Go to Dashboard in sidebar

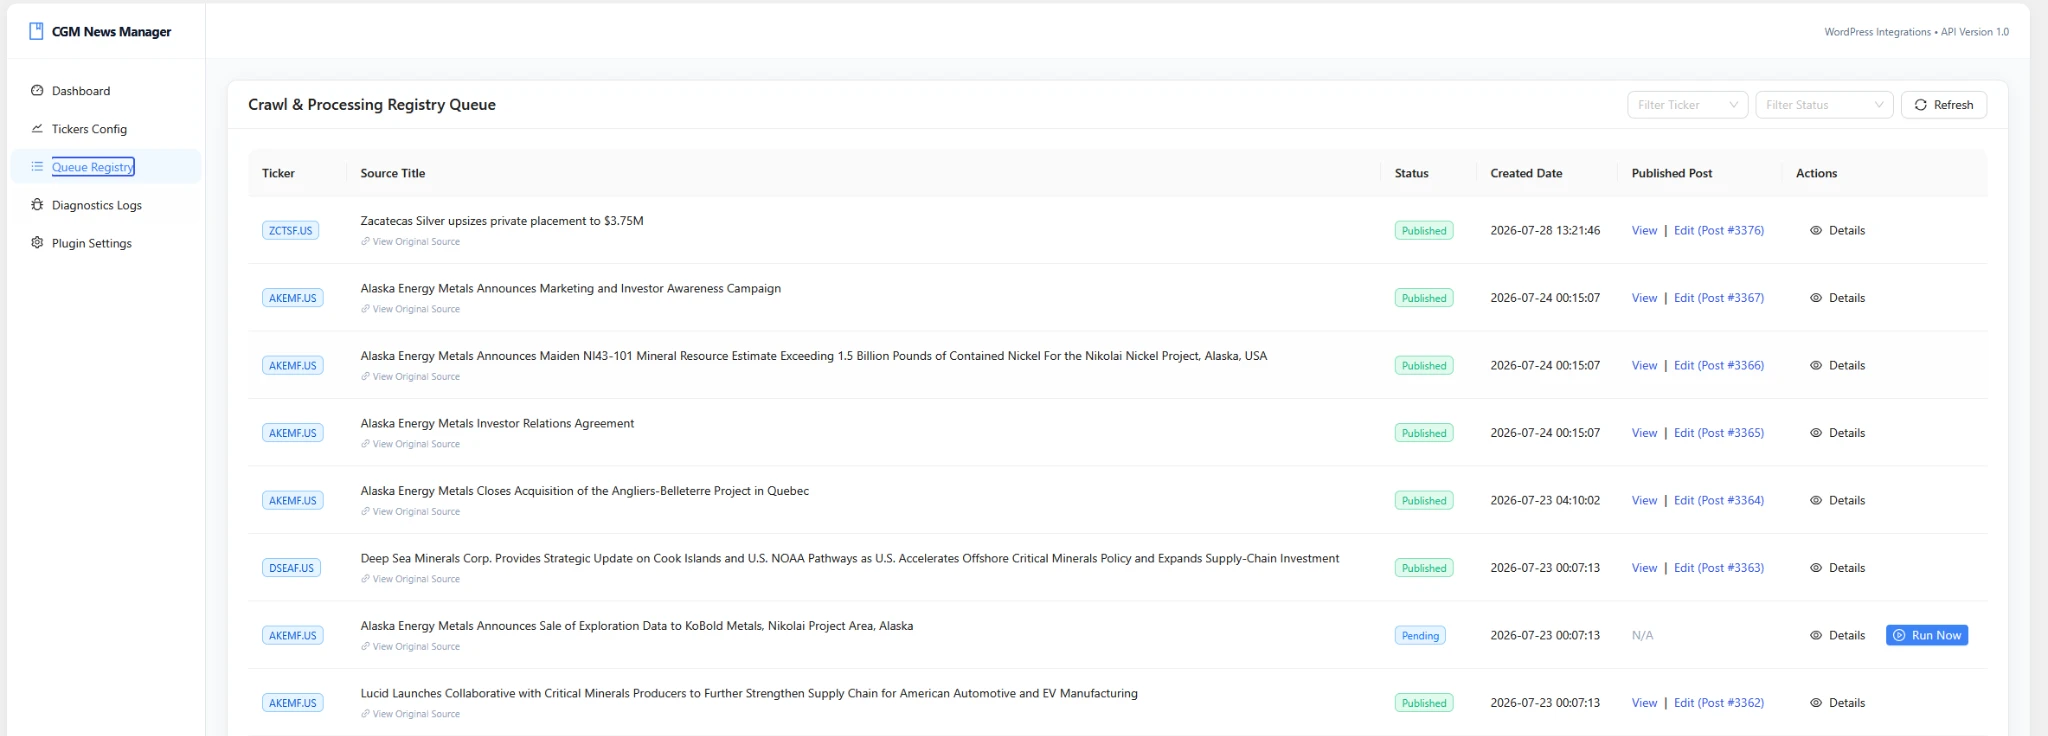(106, 90)
